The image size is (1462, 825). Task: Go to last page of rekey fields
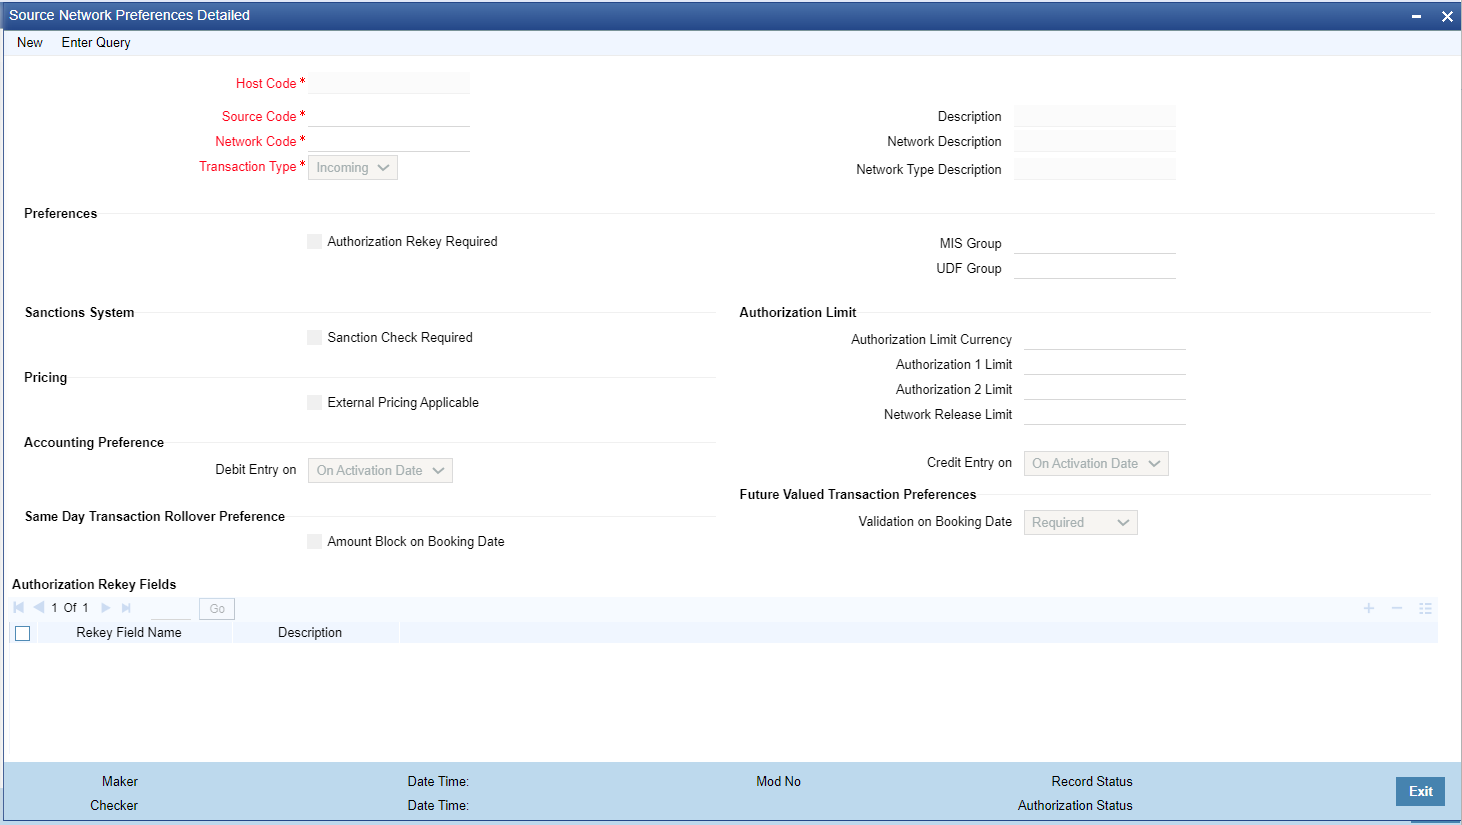click(x=126, y=608)
